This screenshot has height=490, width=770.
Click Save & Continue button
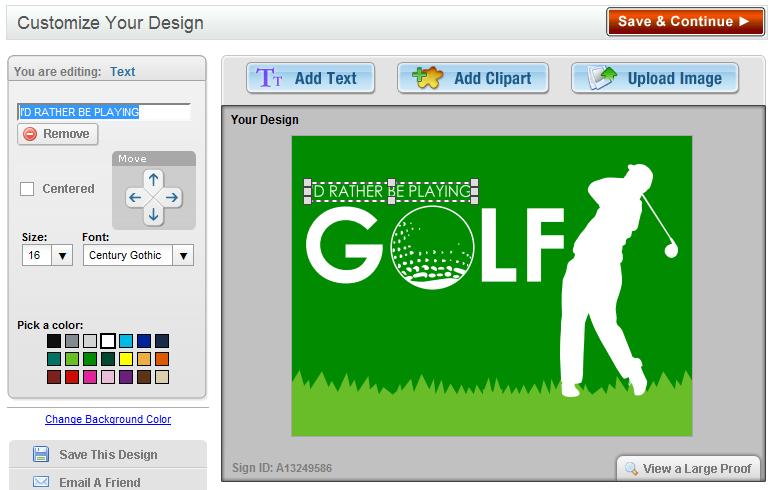tap(685, 21)
